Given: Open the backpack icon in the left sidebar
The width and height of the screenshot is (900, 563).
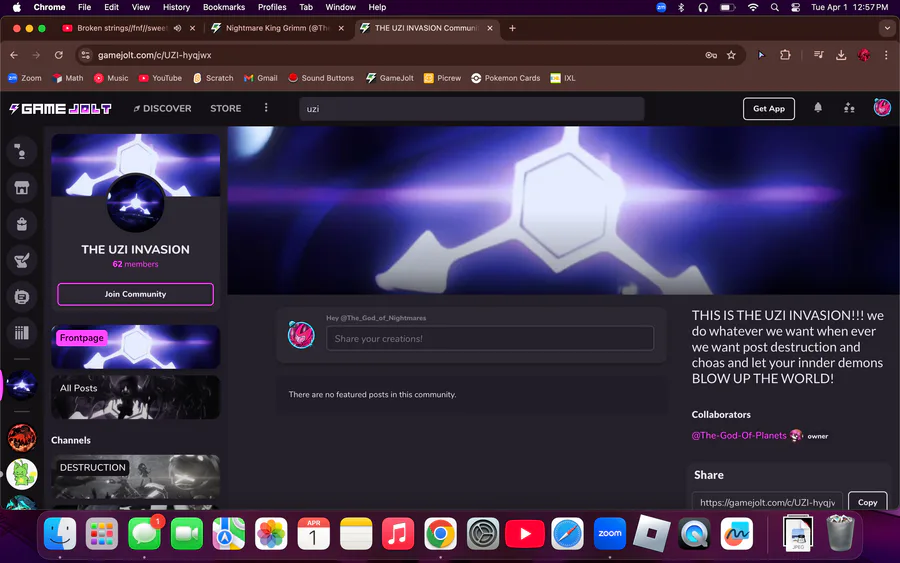Looking at the screenshot, I should (21, 224).
